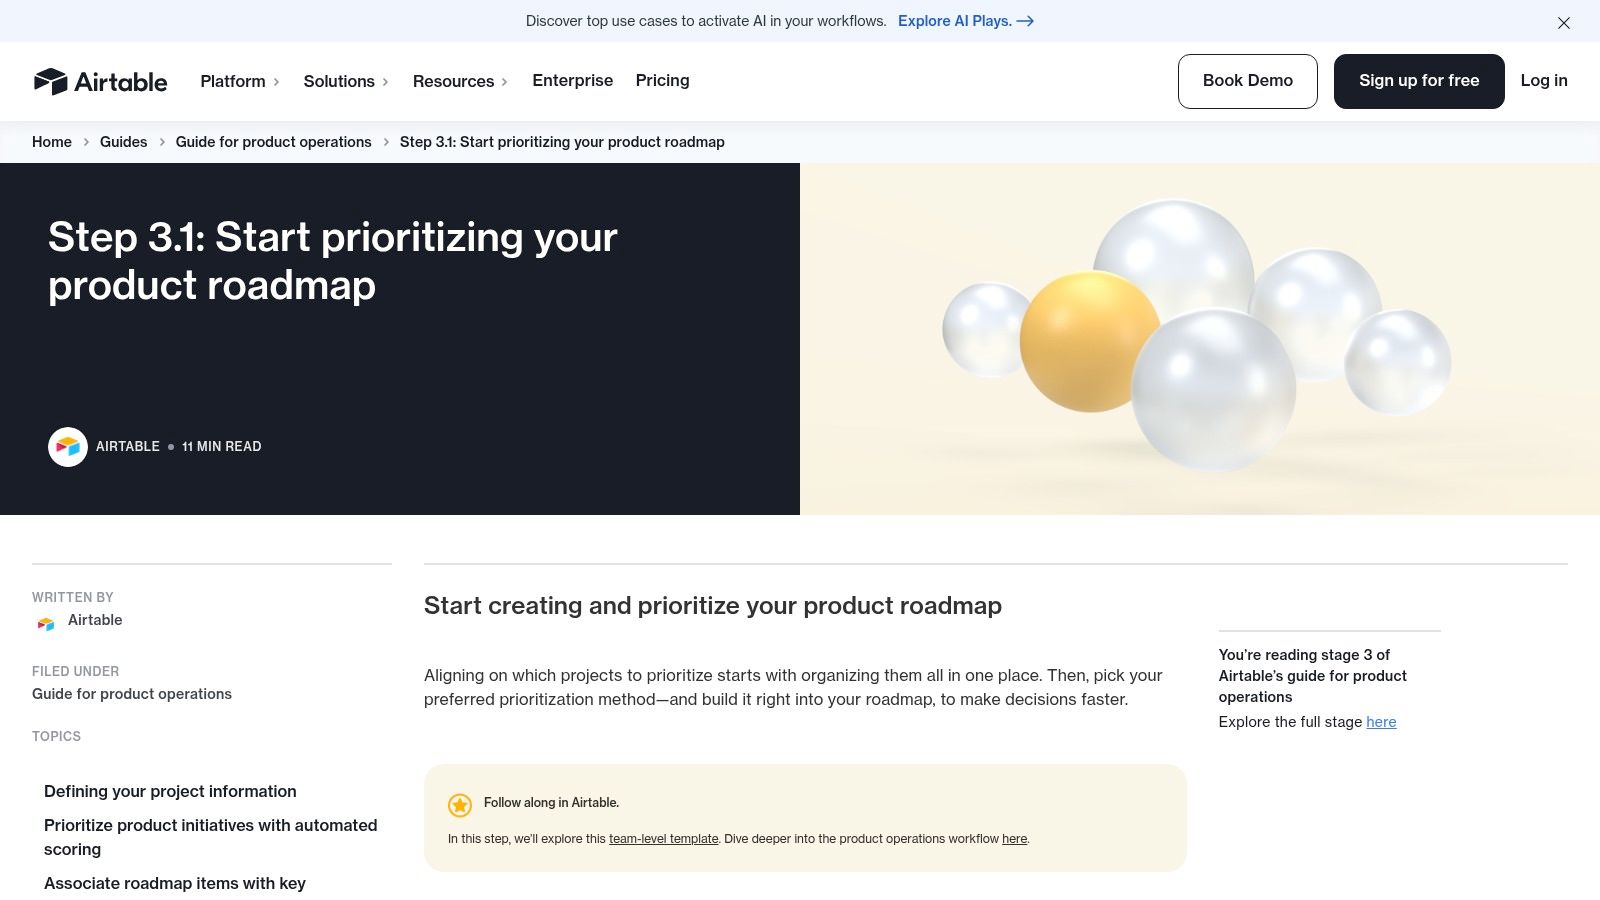Click the star badge in the Follow along callout
This screenshot has width=1600, height=900.
pyautogui.click(x=459, y=804)
